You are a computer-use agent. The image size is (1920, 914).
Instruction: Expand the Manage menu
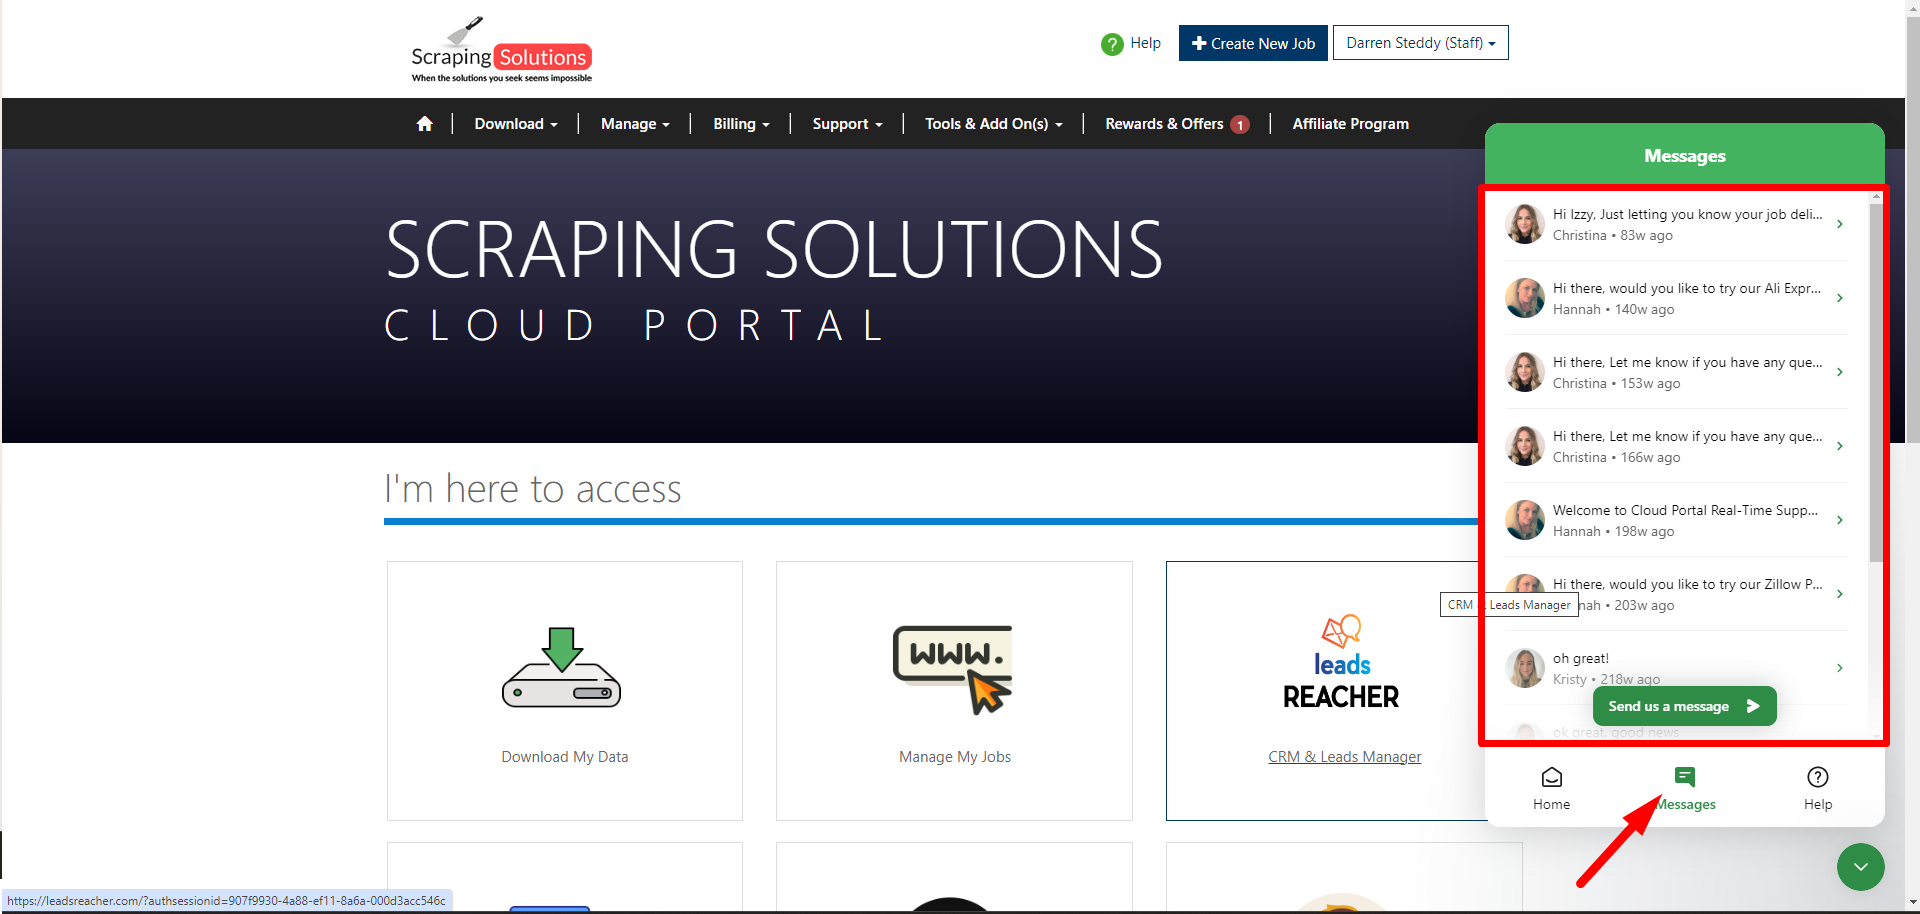[x=635, y=124]
